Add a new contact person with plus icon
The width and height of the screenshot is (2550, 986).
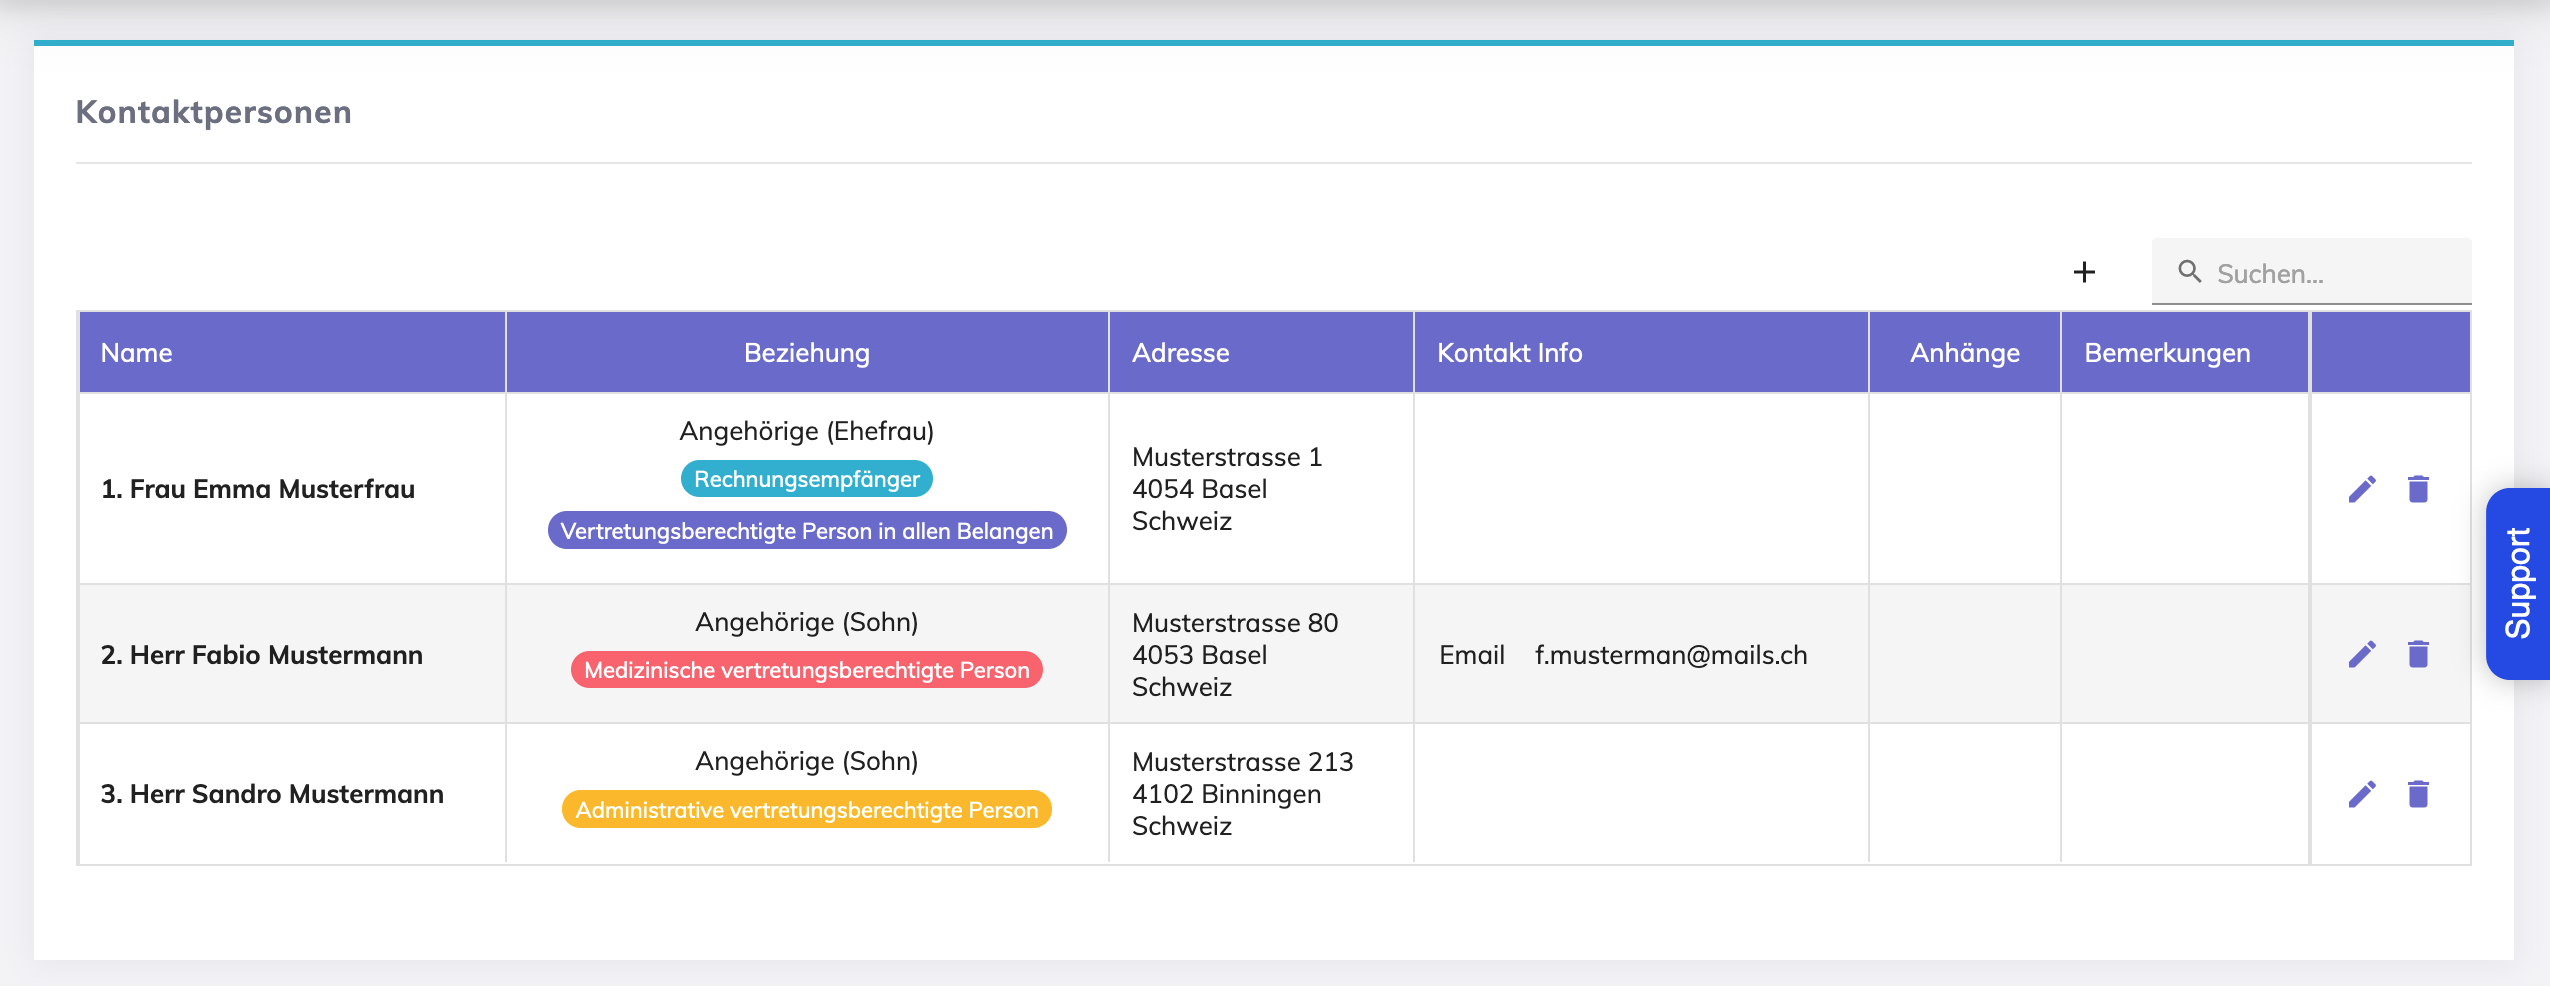click(2084, 272)
